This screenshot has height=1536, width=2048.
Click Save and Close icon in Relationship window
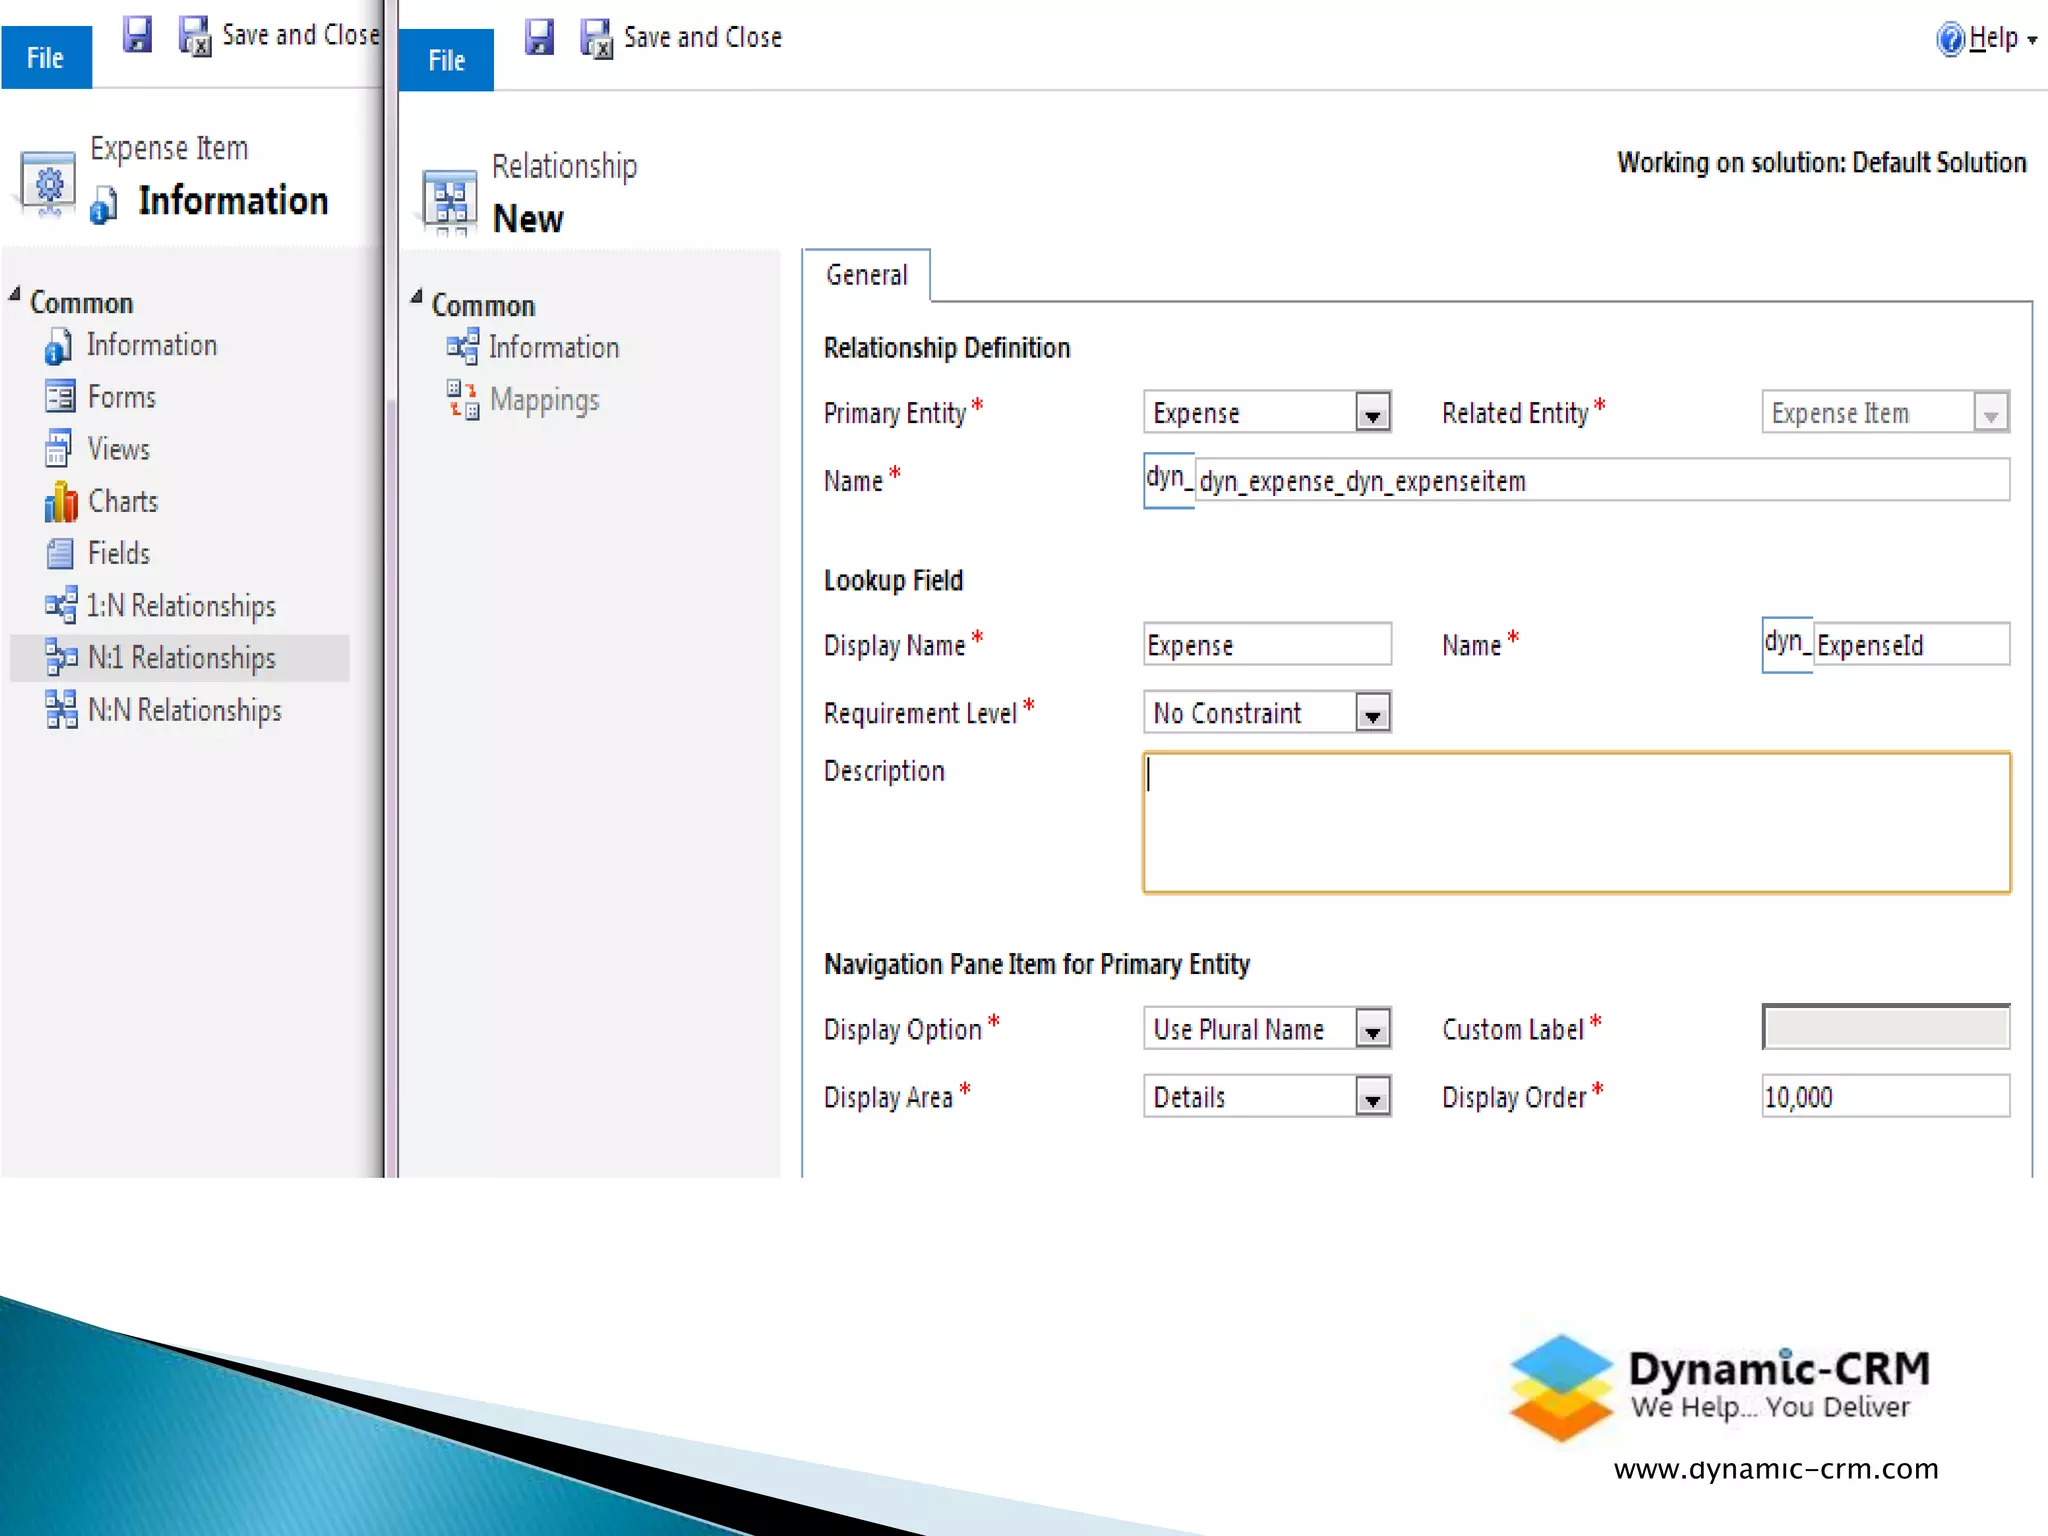coord(597,39)
